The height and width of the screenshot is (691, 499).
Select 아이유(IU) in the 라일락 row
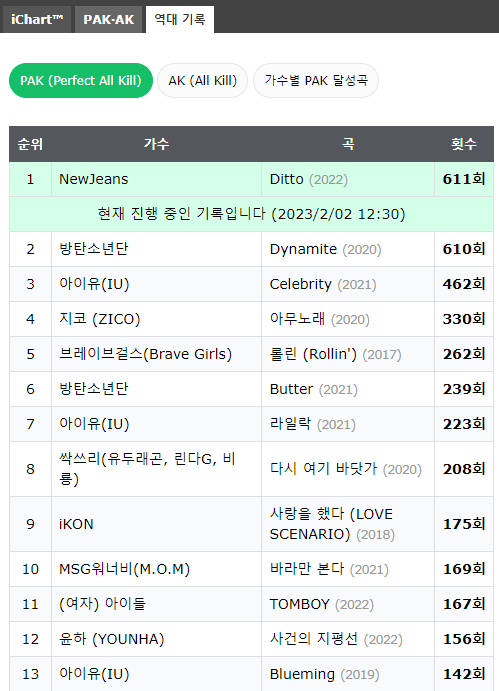156,424
